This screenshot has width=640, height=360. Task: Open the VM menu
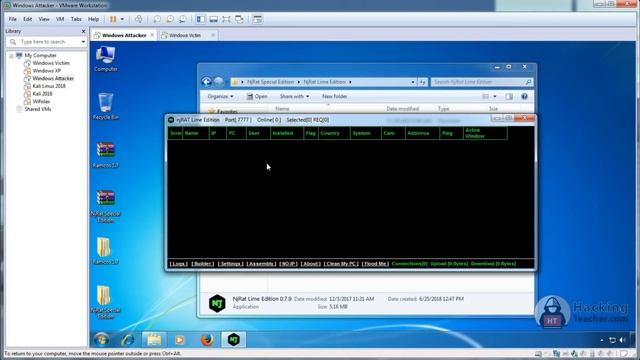click(x=60, y=19)
